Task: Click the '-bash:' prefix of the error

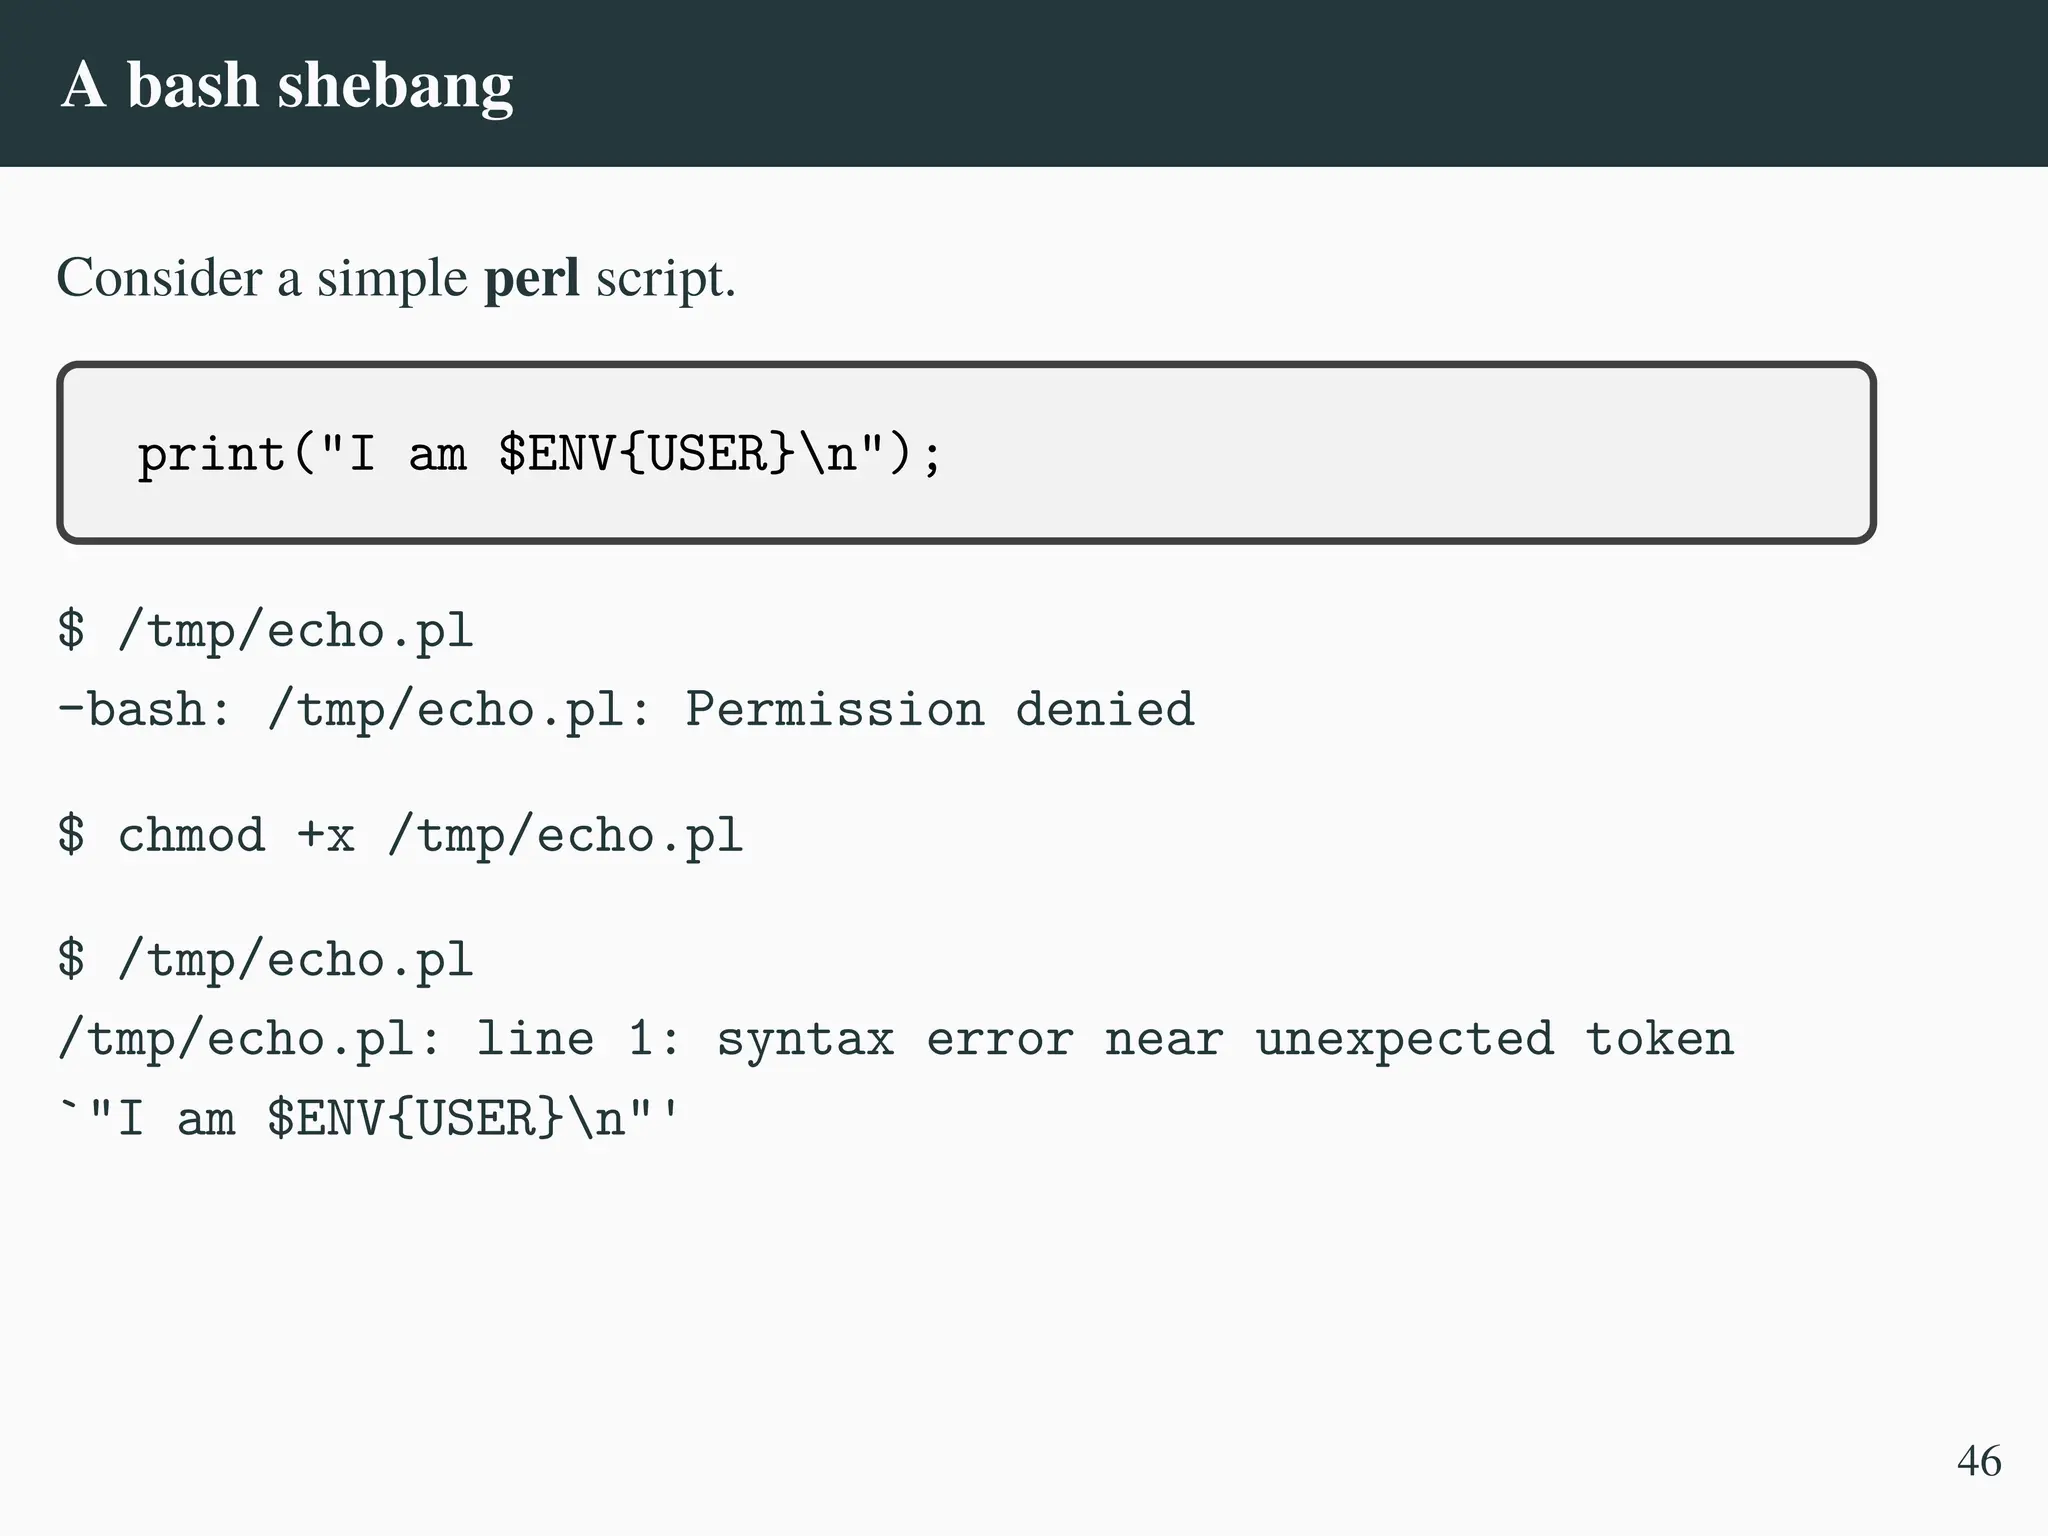Action: click(x=145, y=710)
